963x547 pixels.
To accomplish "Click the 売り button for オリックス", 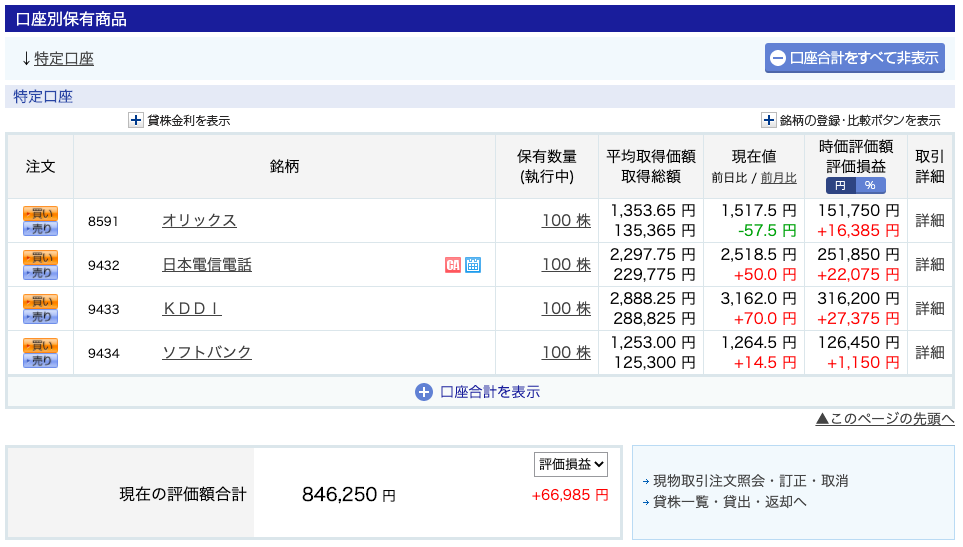I will (41, 228).
